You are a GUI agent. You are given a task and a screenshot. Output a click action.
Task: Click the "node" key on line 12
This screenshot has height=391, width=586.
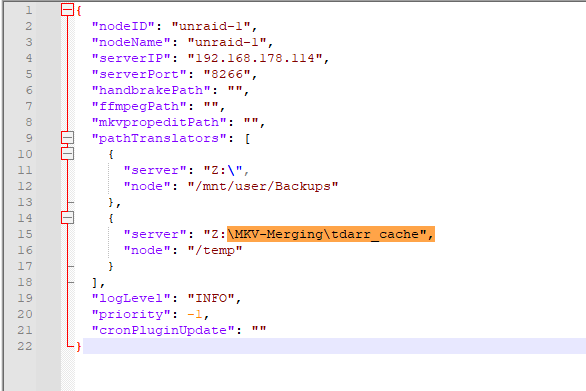coord(147,186)
